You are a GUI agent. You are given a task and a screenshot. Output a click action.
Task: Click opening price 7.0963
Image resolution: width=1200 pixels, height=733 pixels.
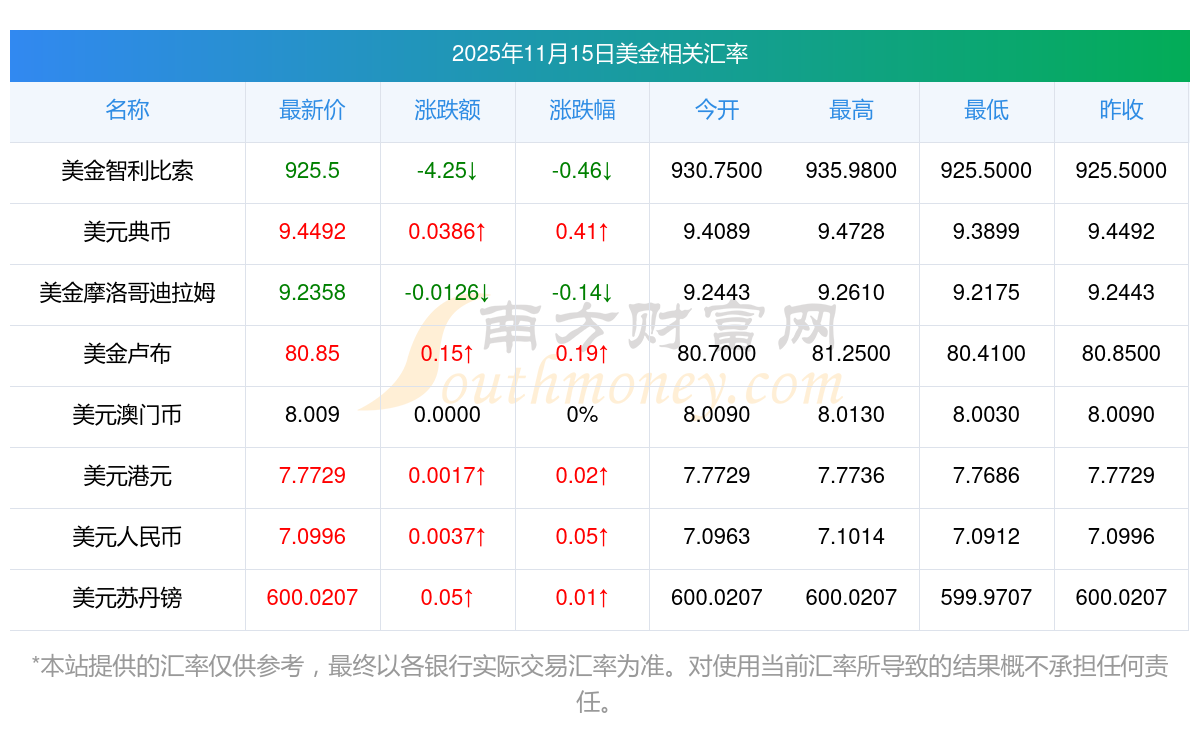[x=717, y=537]
